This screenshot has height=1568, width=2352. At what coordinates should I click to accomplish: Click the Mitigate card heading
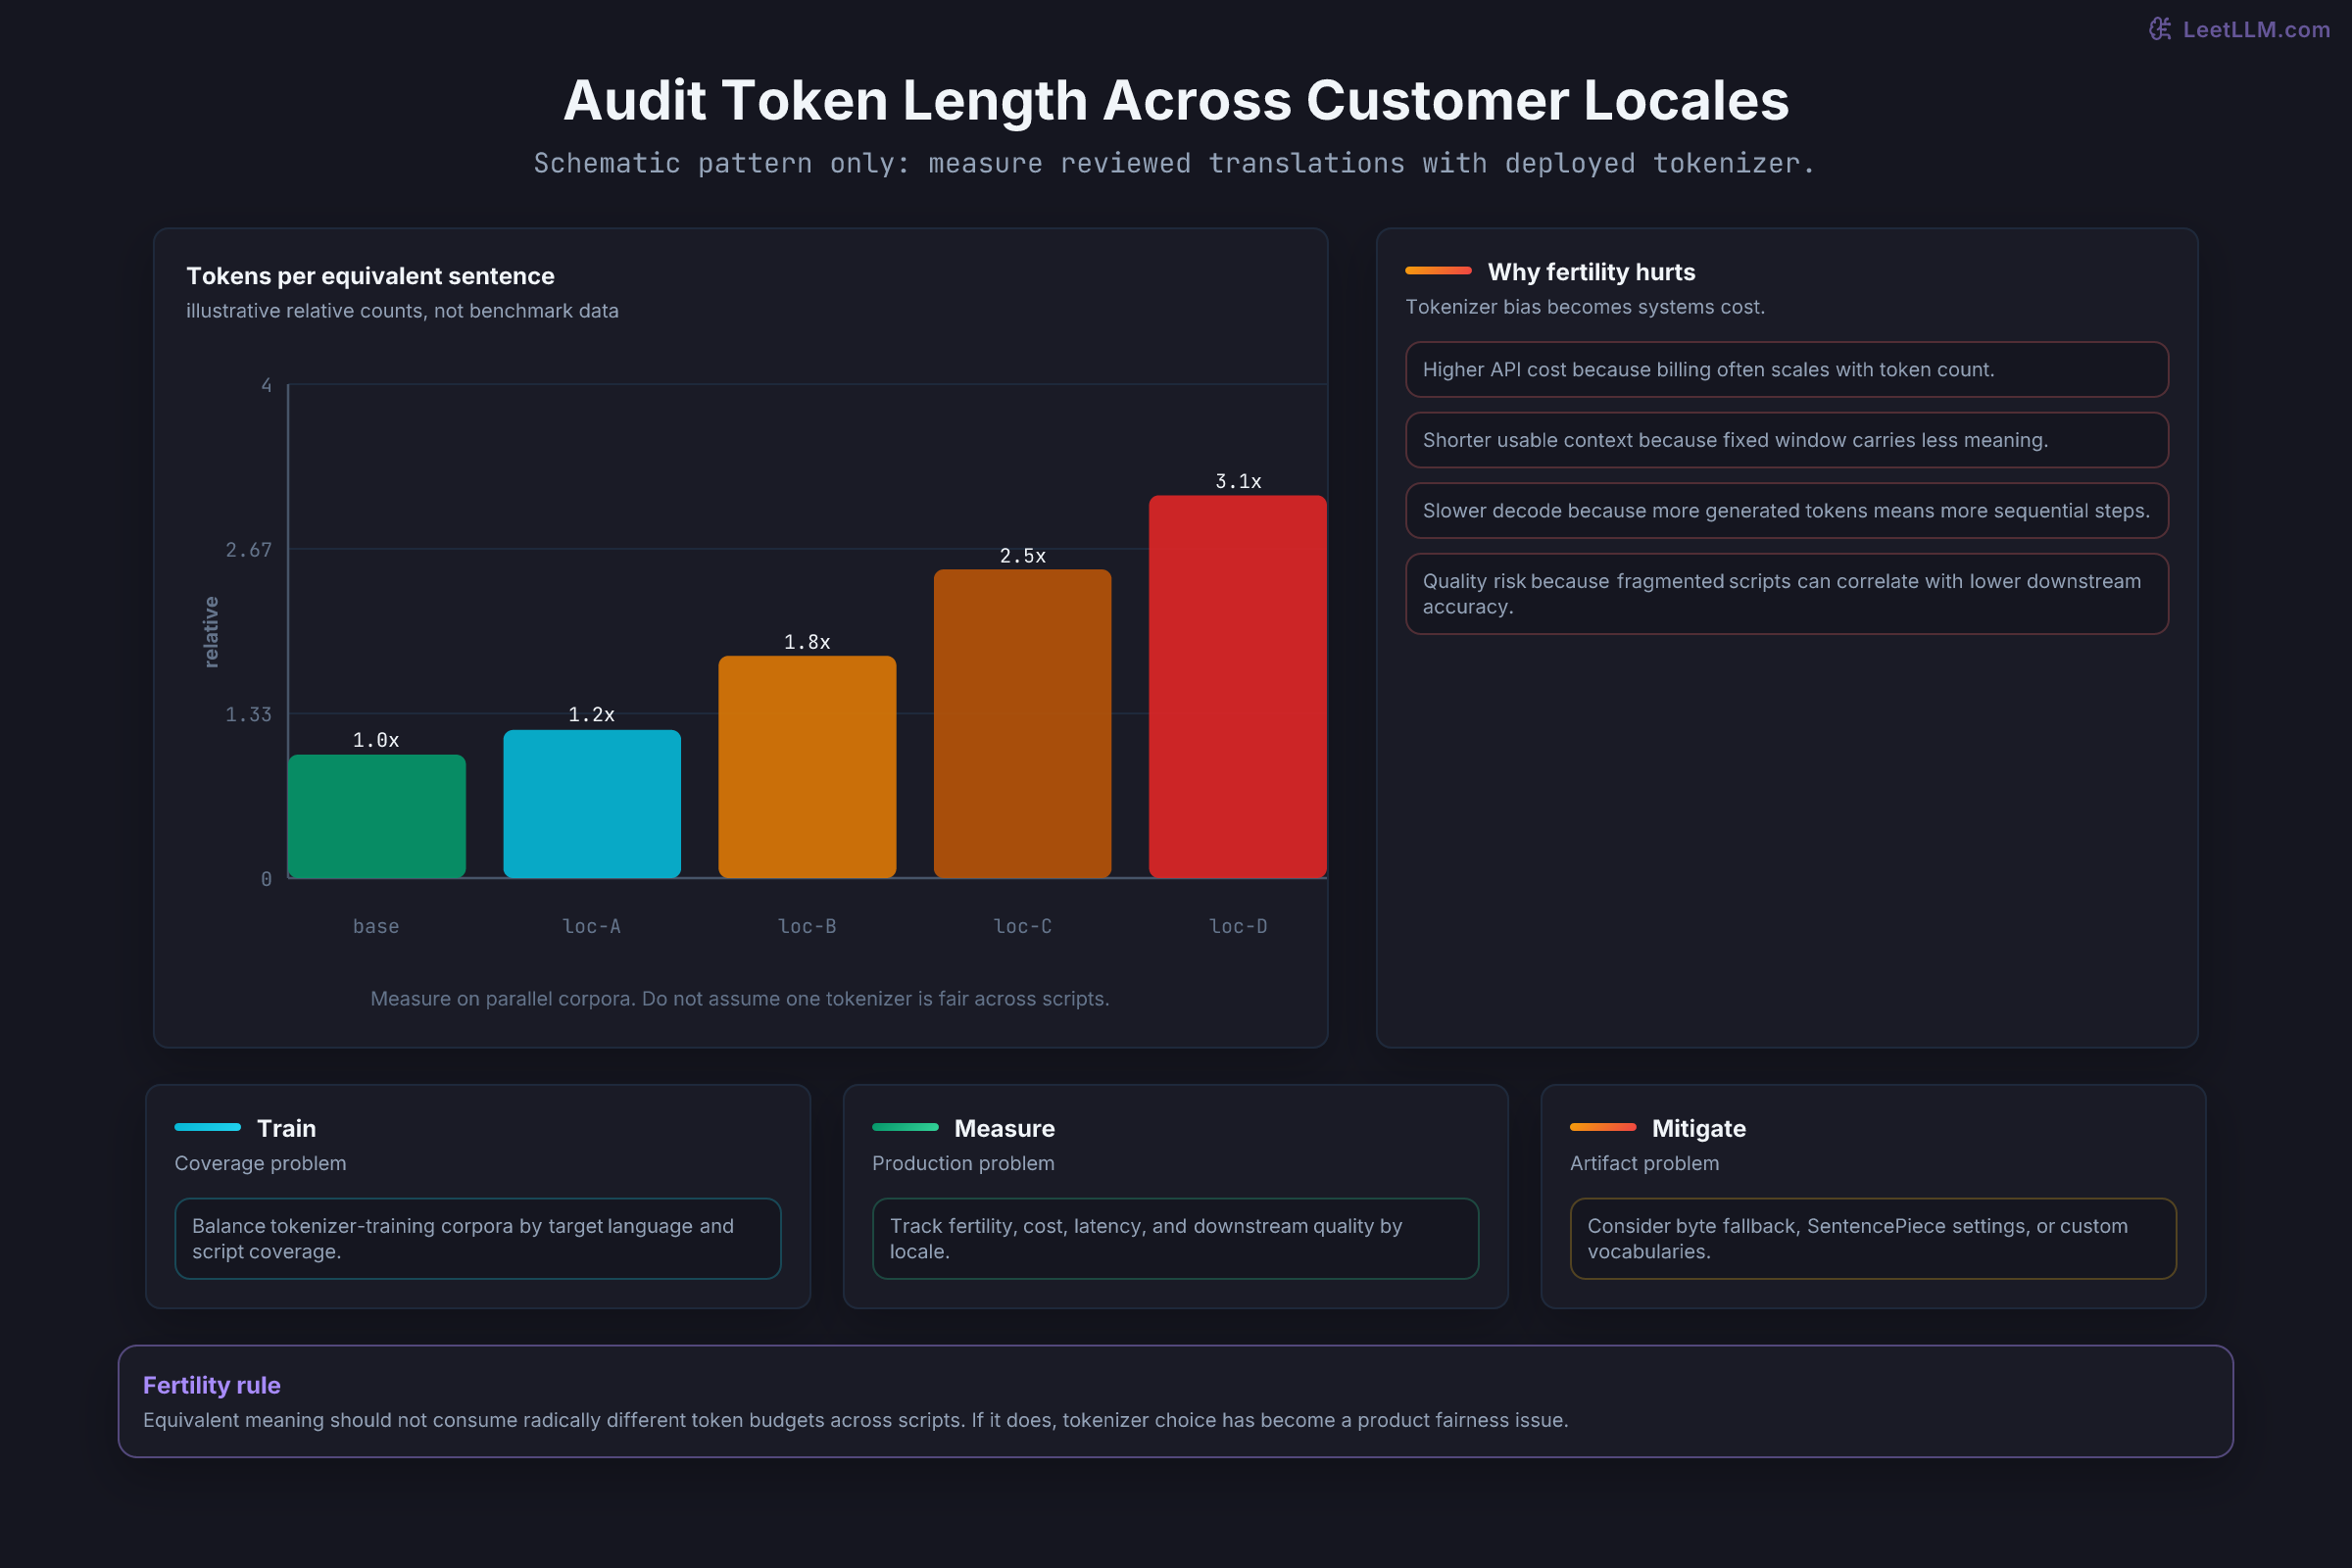pos(1698,1128)
